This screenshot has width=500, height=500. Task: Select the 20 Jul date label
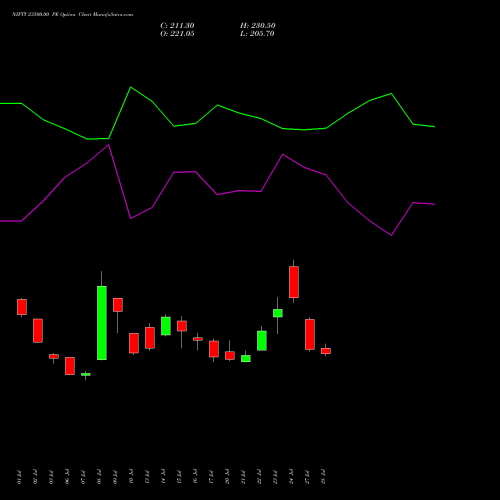tap(227, 477)
